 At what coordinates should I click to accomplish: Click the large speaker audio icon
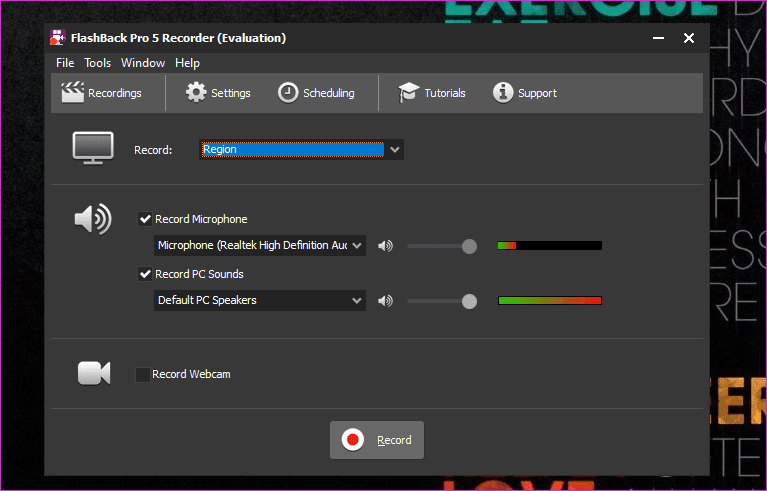[93, 219]
